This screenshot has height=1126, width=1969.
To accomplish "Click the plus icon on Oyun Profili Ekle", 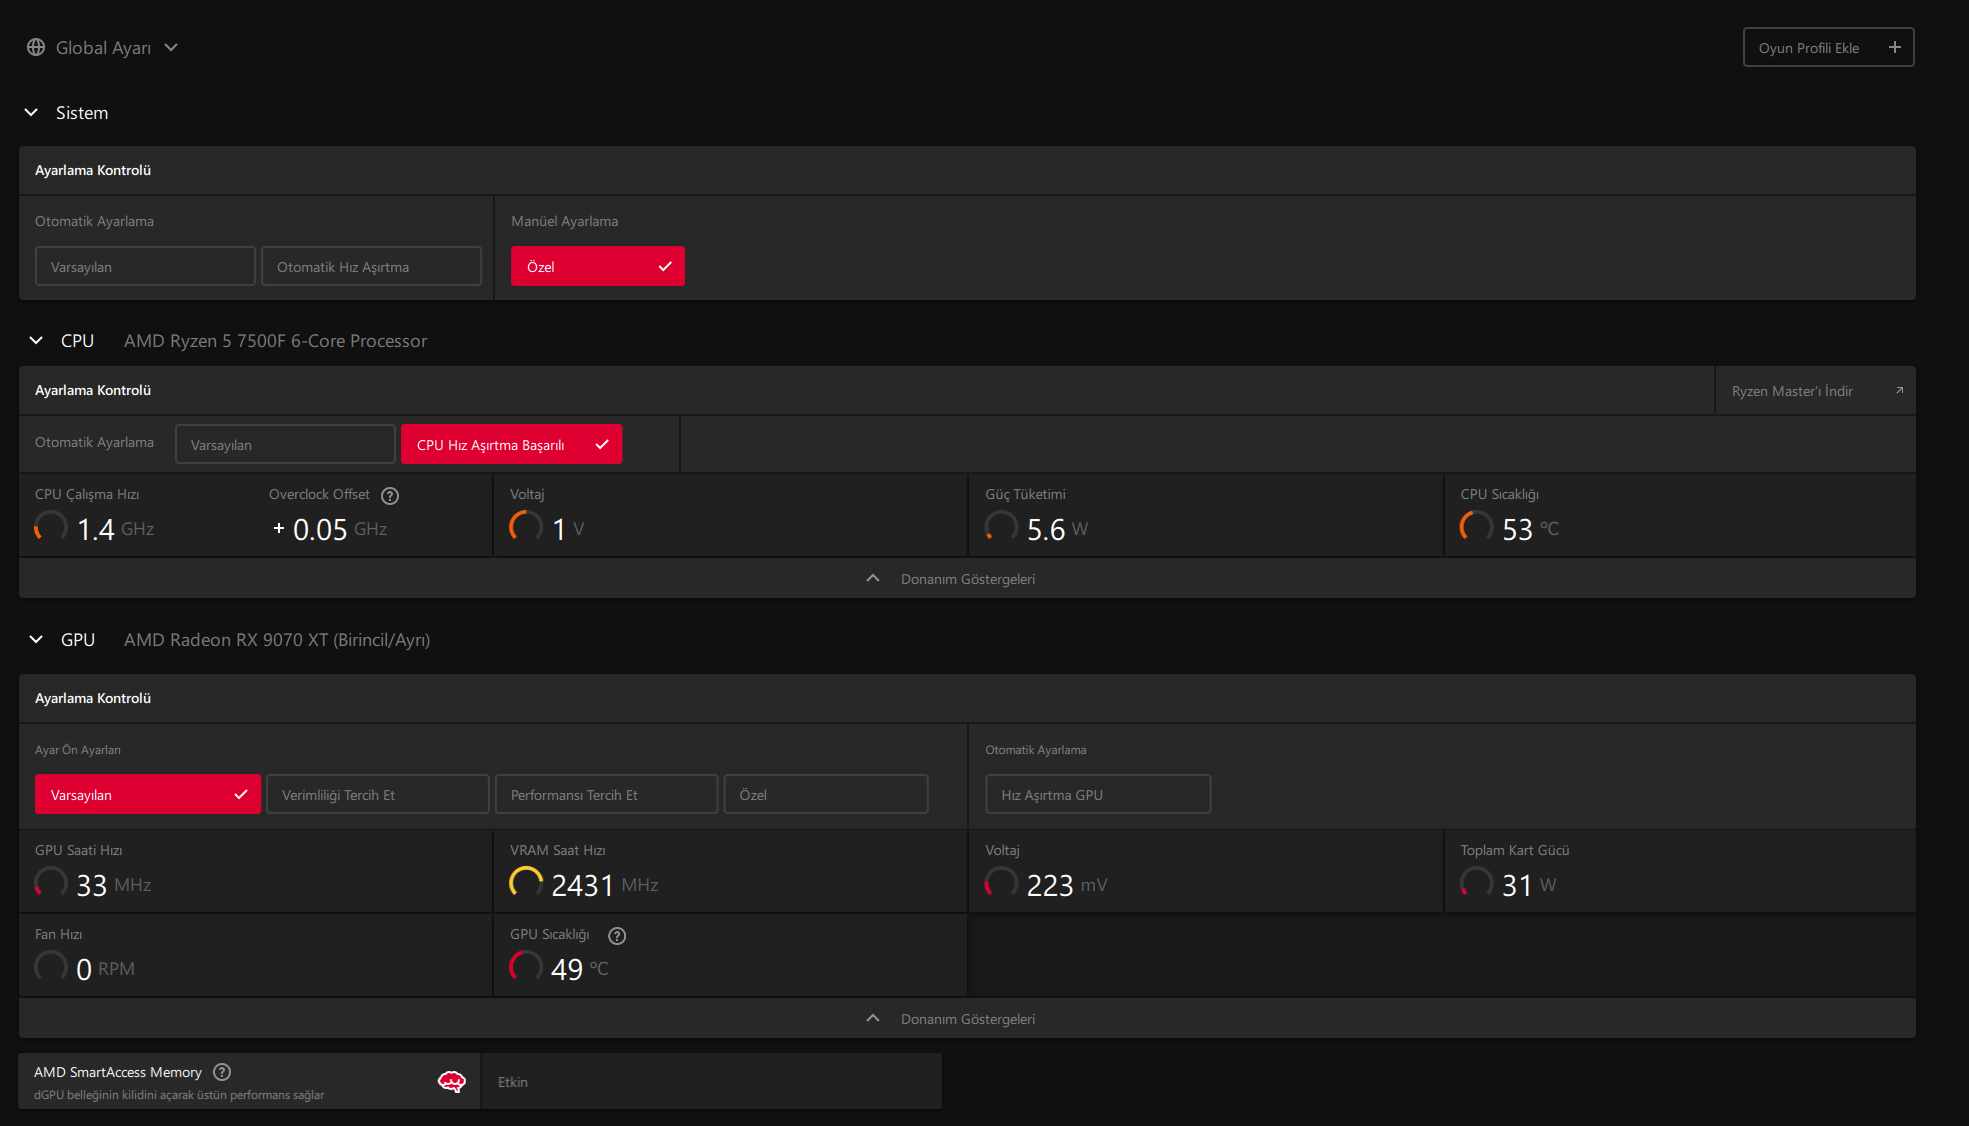I will click(1894, 47).
